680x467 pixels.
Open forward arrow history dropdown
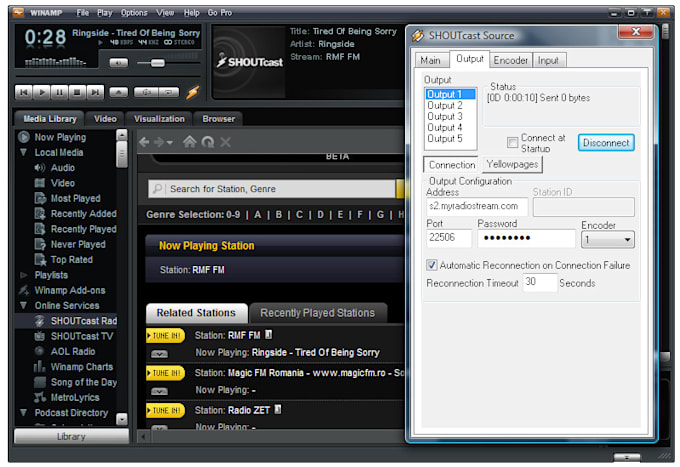170,142
